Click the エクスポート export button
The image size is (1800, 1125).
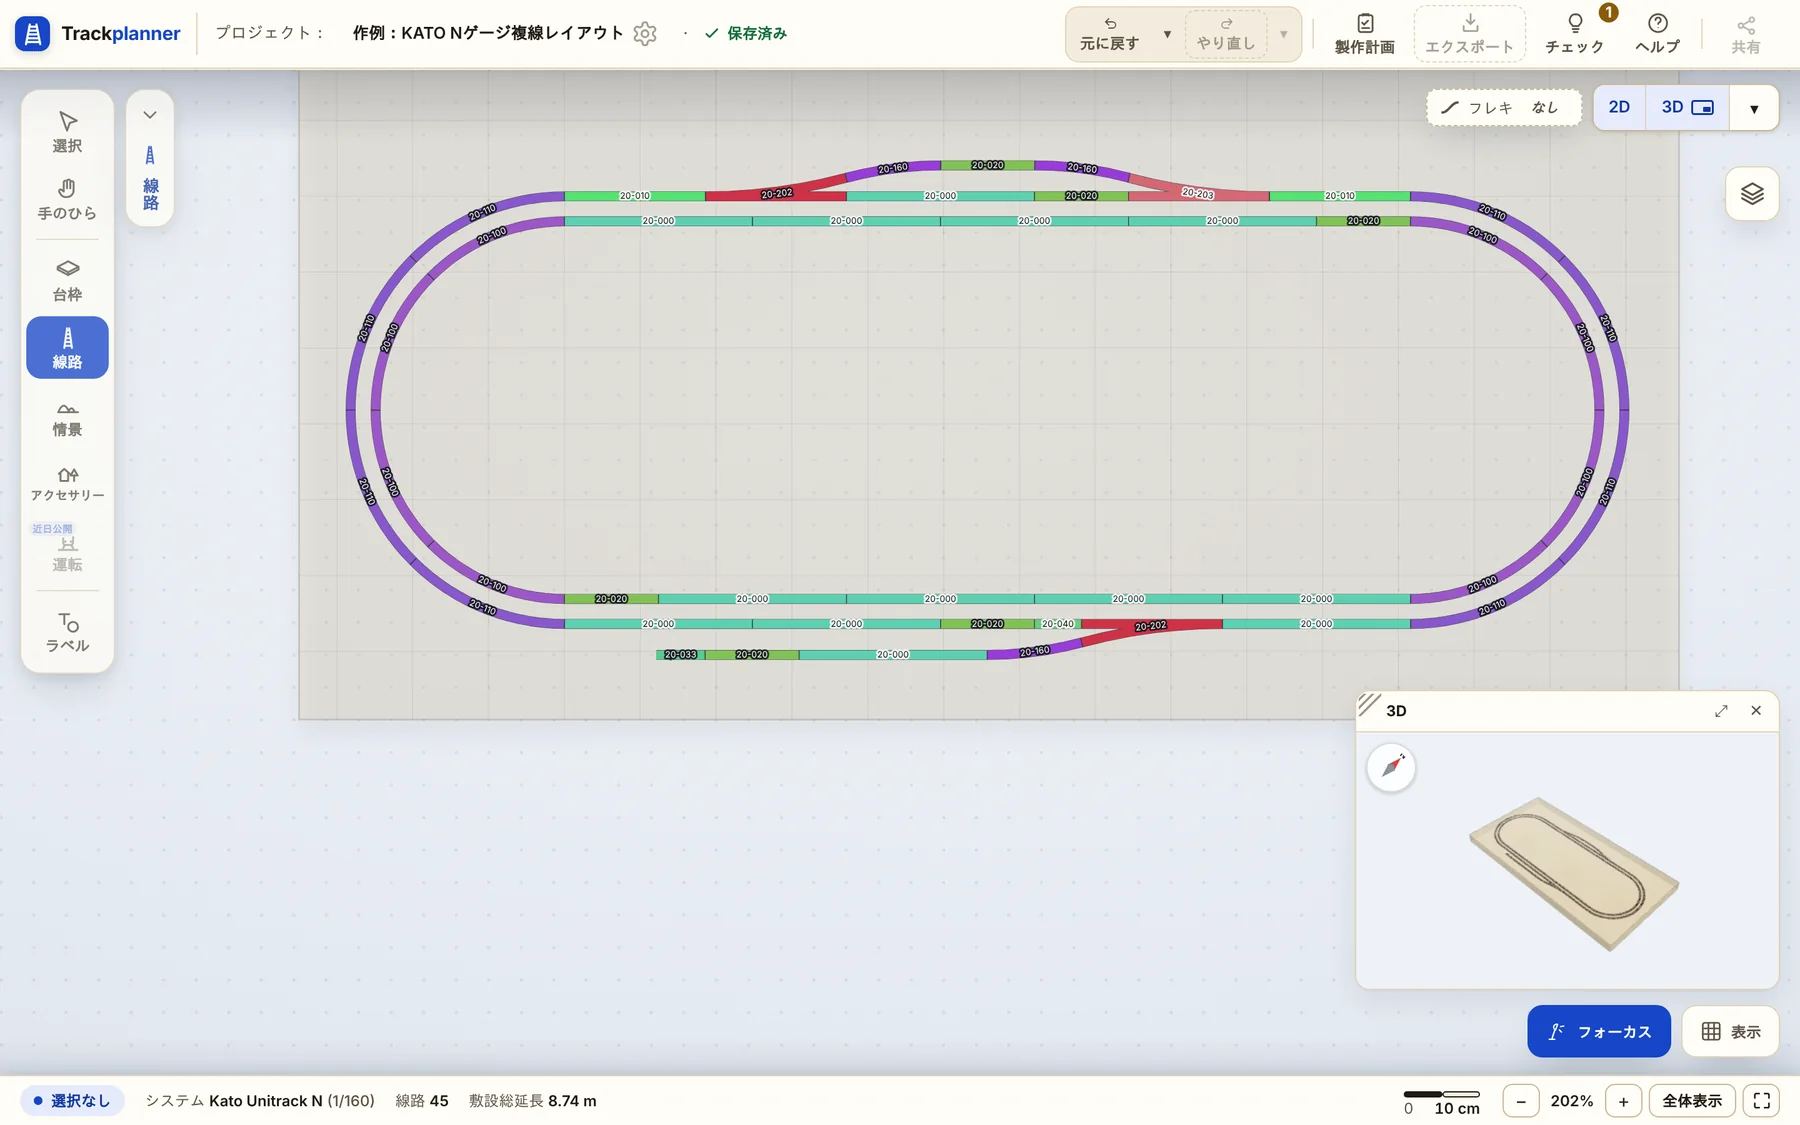point(1469,34)
